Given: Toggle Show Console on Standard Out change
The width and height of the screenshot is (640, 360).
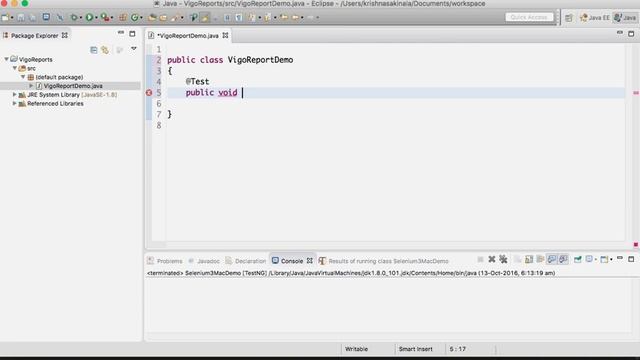Looking at the screenshot, I should pyautogui.click(x=552, y=259).
